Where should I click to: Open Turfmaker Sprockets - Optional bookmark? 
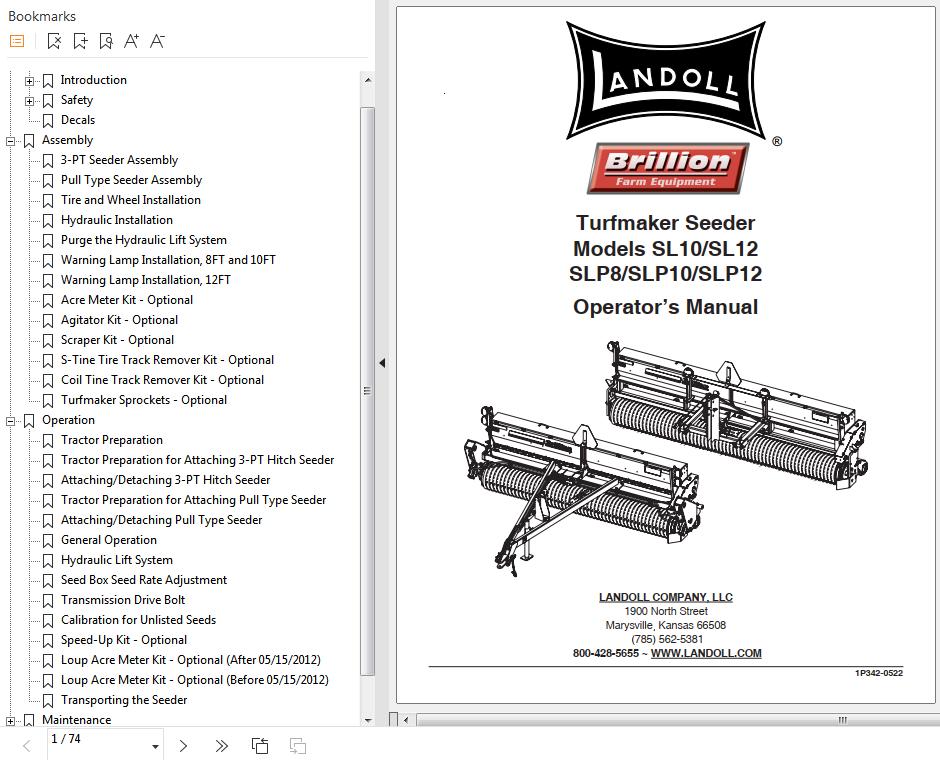tap(144, 400)
